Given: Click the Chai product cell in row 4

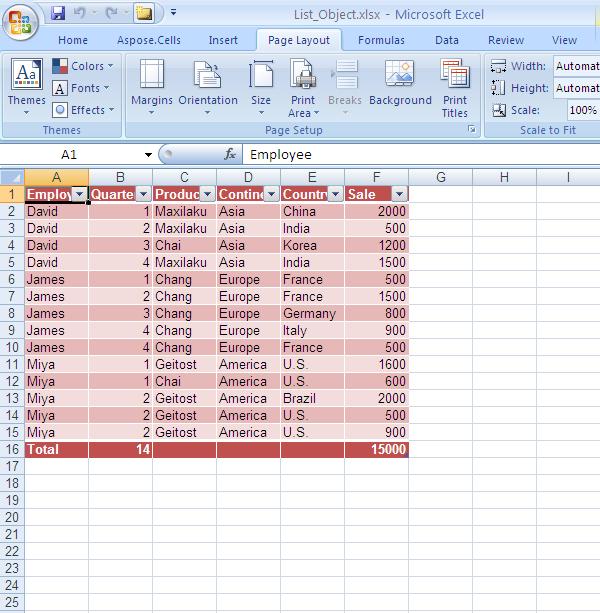Looking at the screenshot, I should 184,246.
